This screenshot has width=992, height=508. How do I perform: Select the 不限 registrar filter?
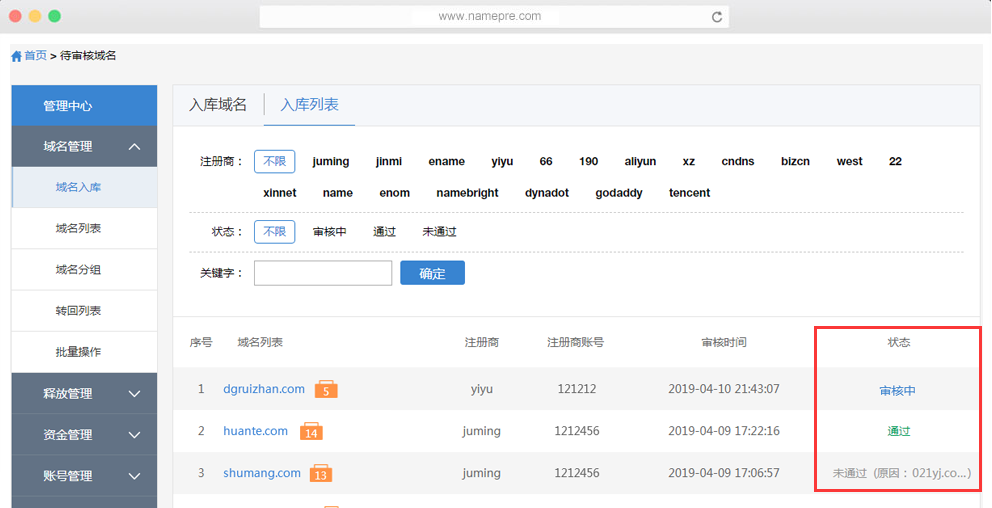[274, 161]
